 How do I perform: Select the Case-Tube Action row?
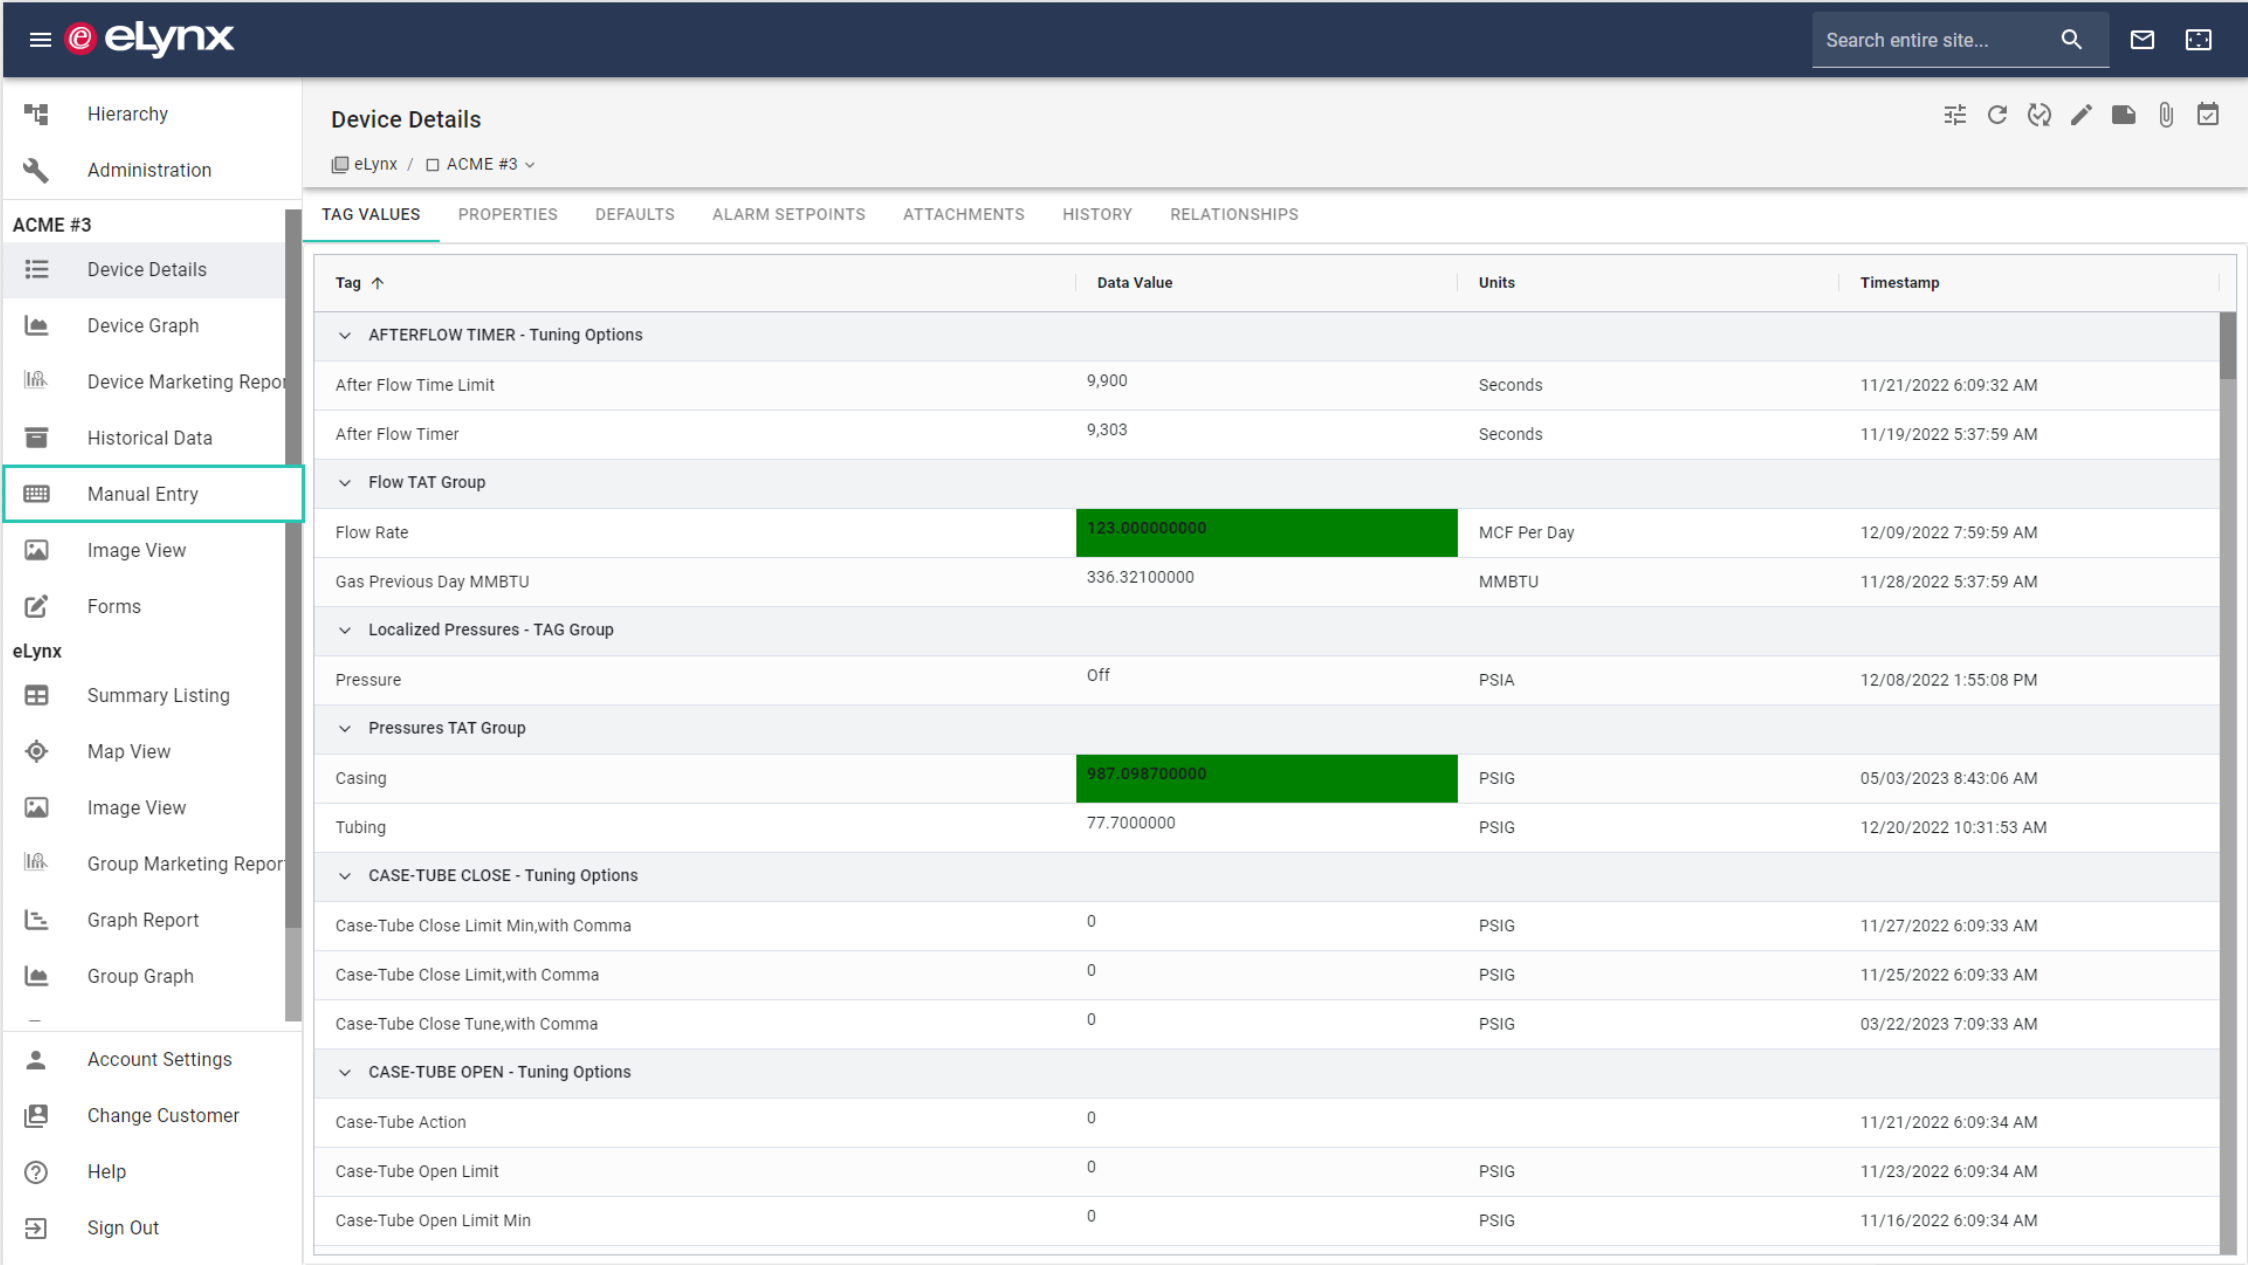coord(1266,1122)
